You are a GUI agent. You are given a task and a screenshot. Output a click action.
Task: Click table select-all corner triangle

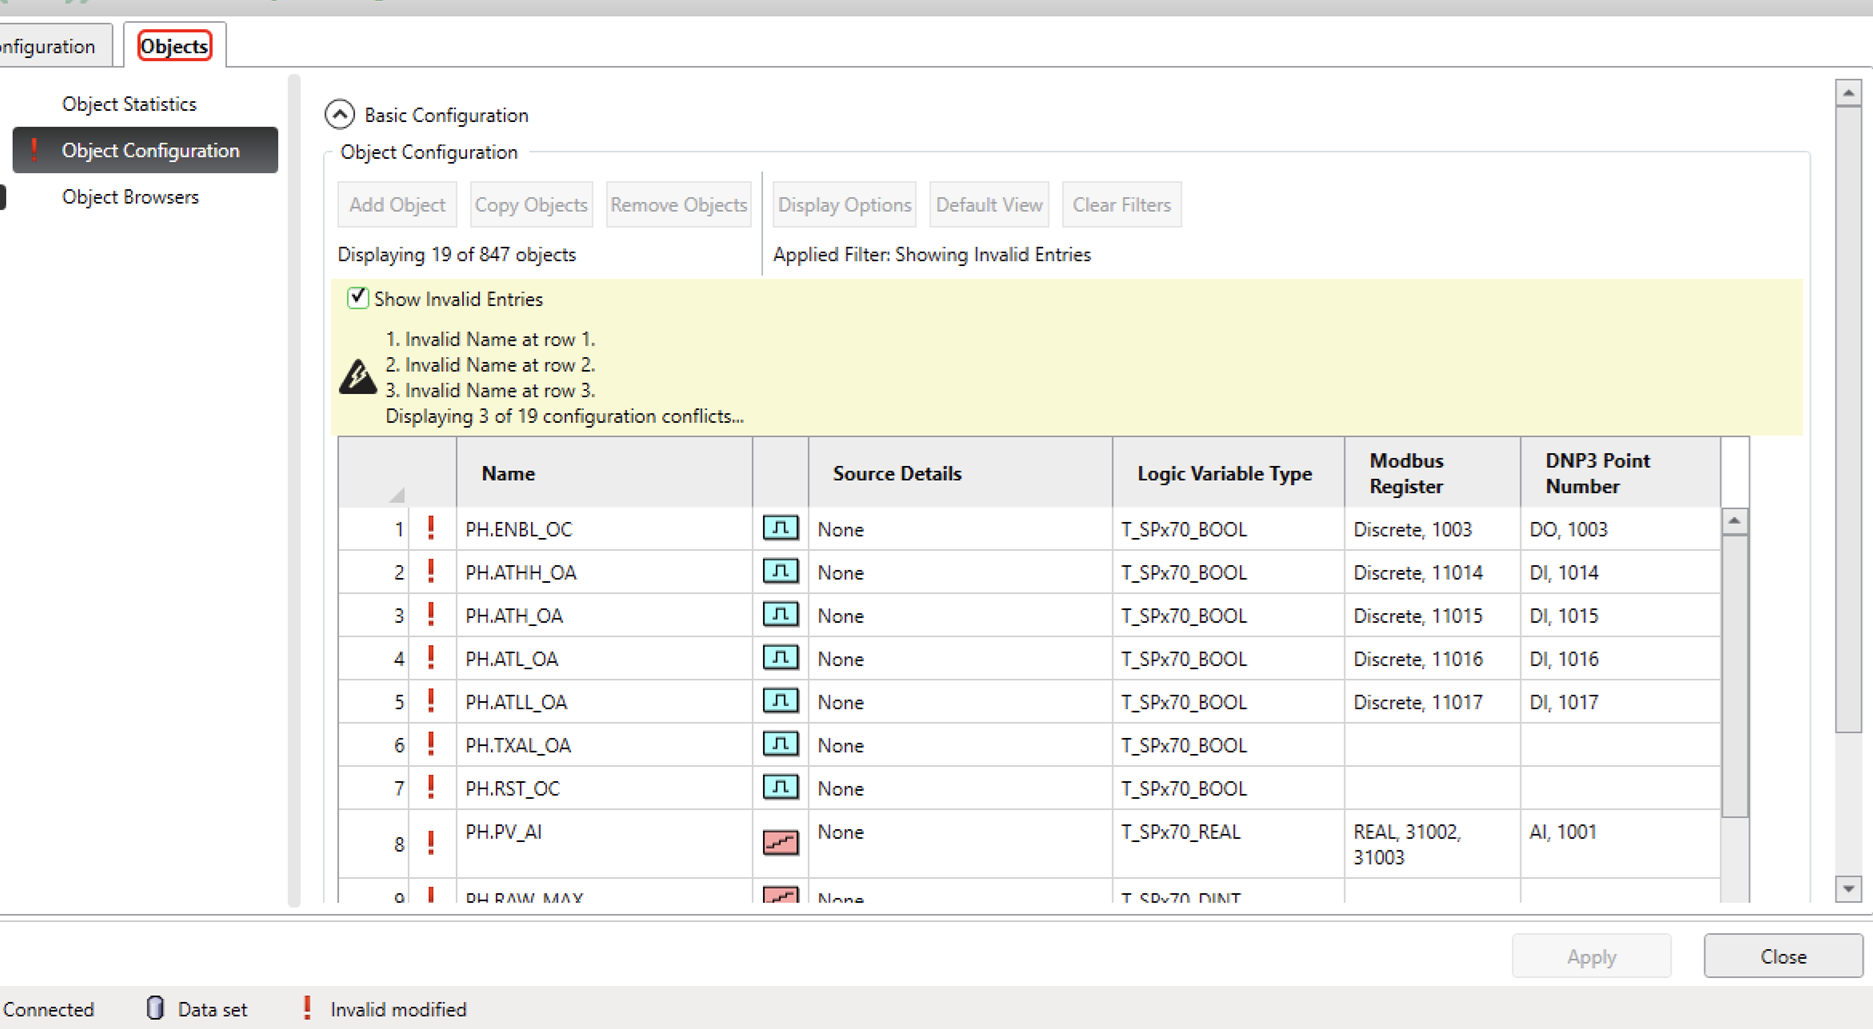click(397, 494)
